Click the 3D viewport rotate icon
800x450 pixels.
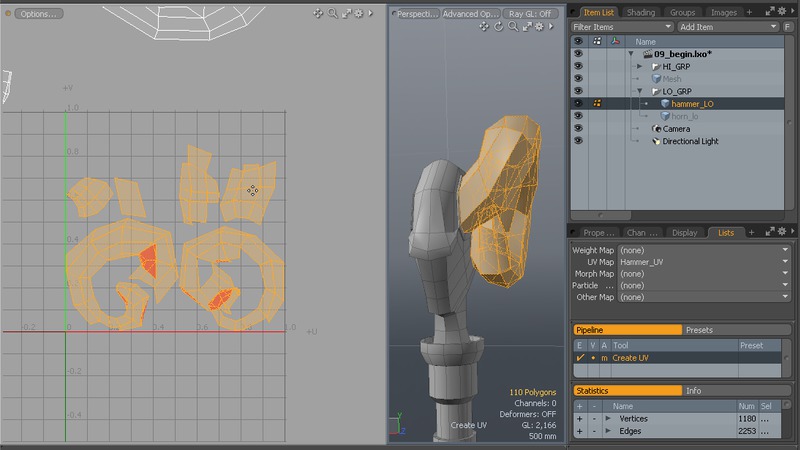[x=498, y=28]
